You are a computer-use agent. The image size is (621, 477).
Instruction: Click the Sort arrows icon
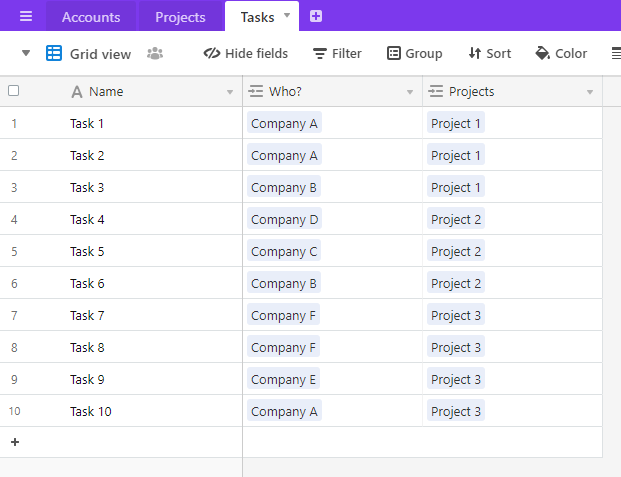coord(474,53)
